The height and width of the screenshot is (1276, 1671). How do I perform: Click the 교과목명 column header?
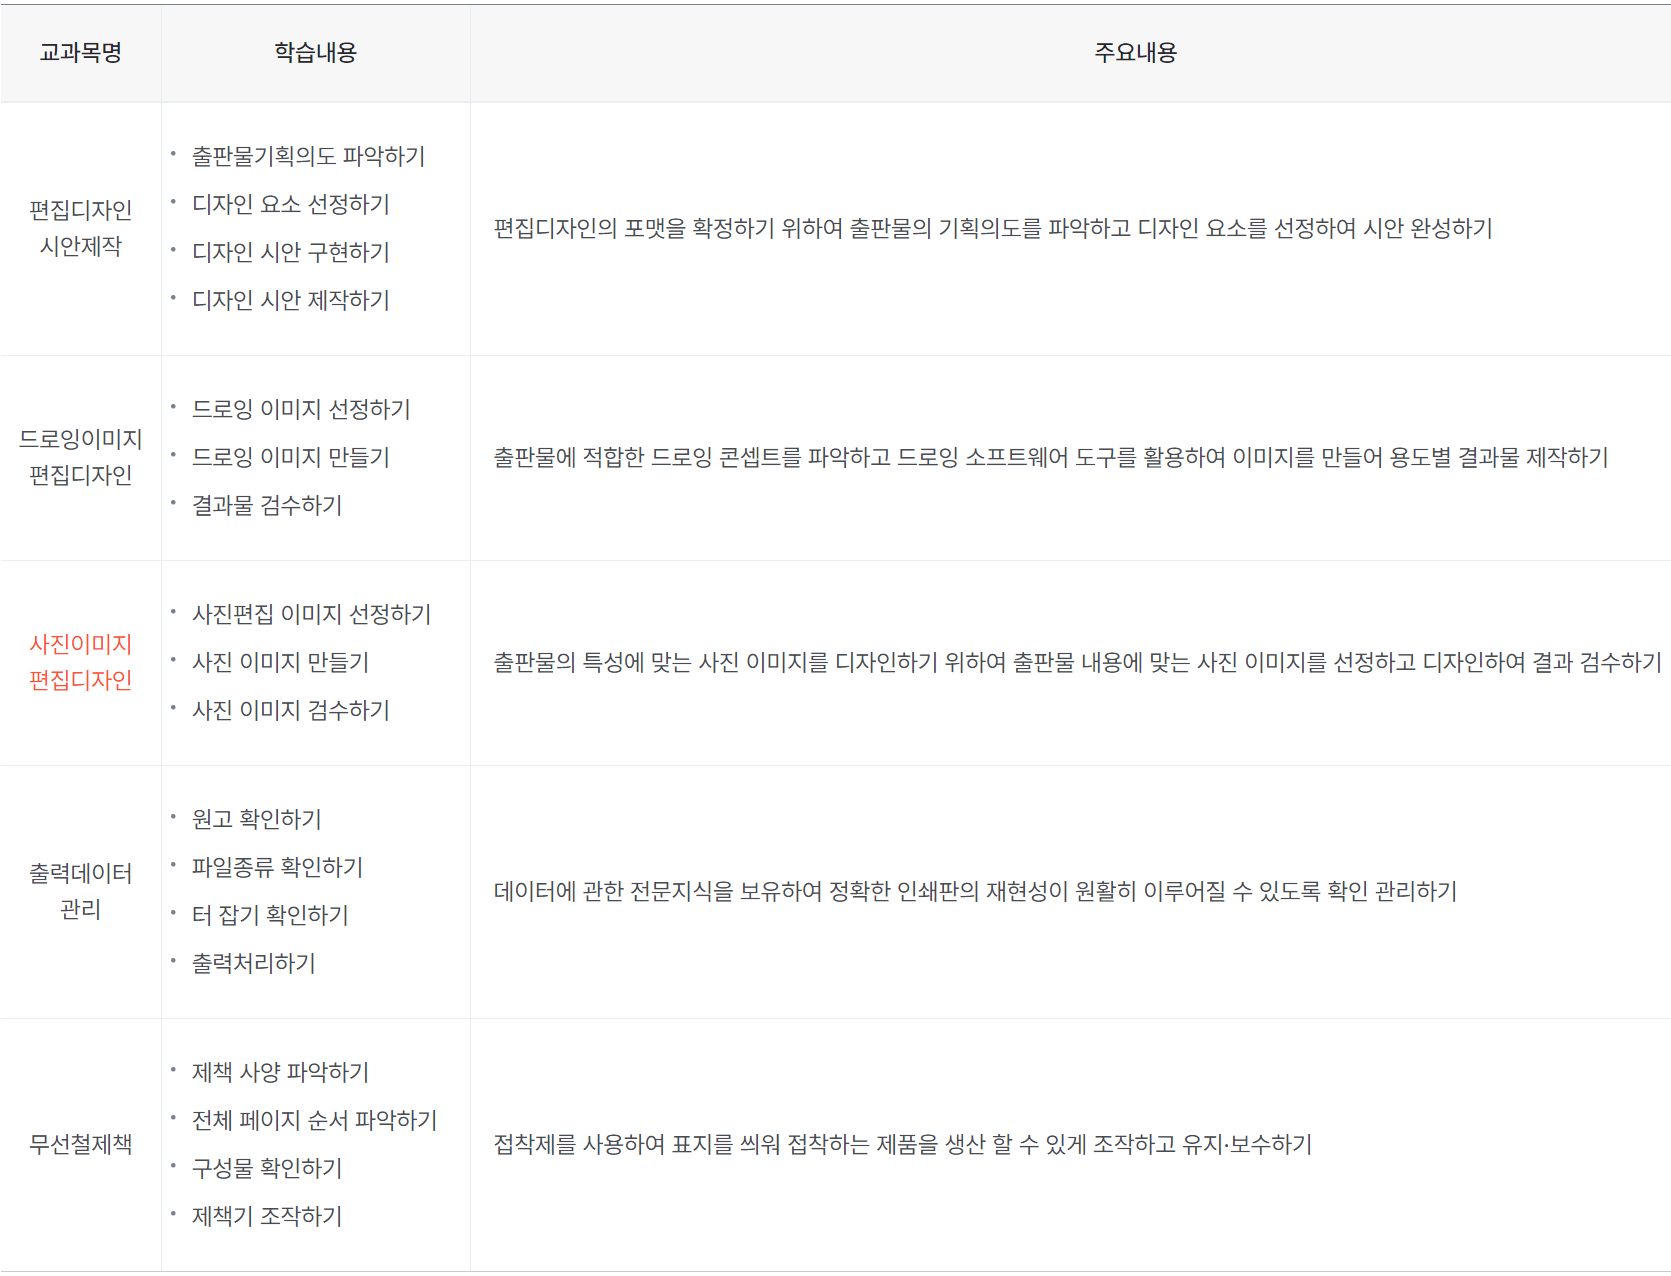coord(80,53)
